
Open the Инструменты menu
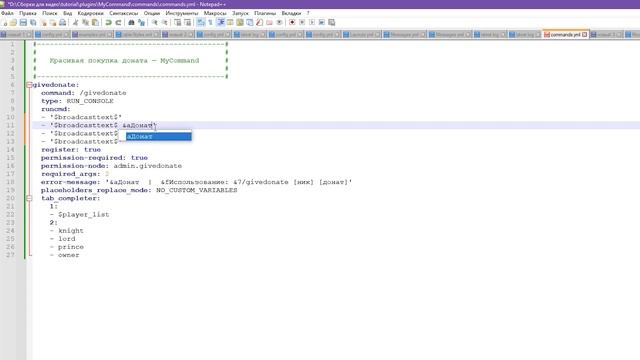tap(182, 13)
